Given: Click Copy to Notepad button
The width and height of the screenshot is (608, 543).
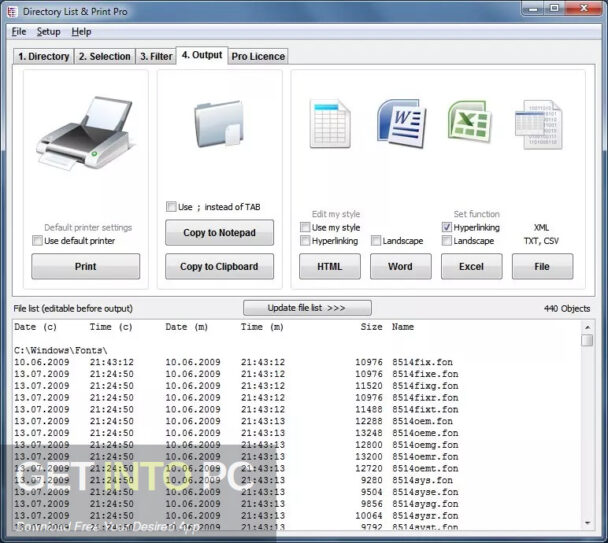Looking at the screenshot, I should click(x=219, y=233).
